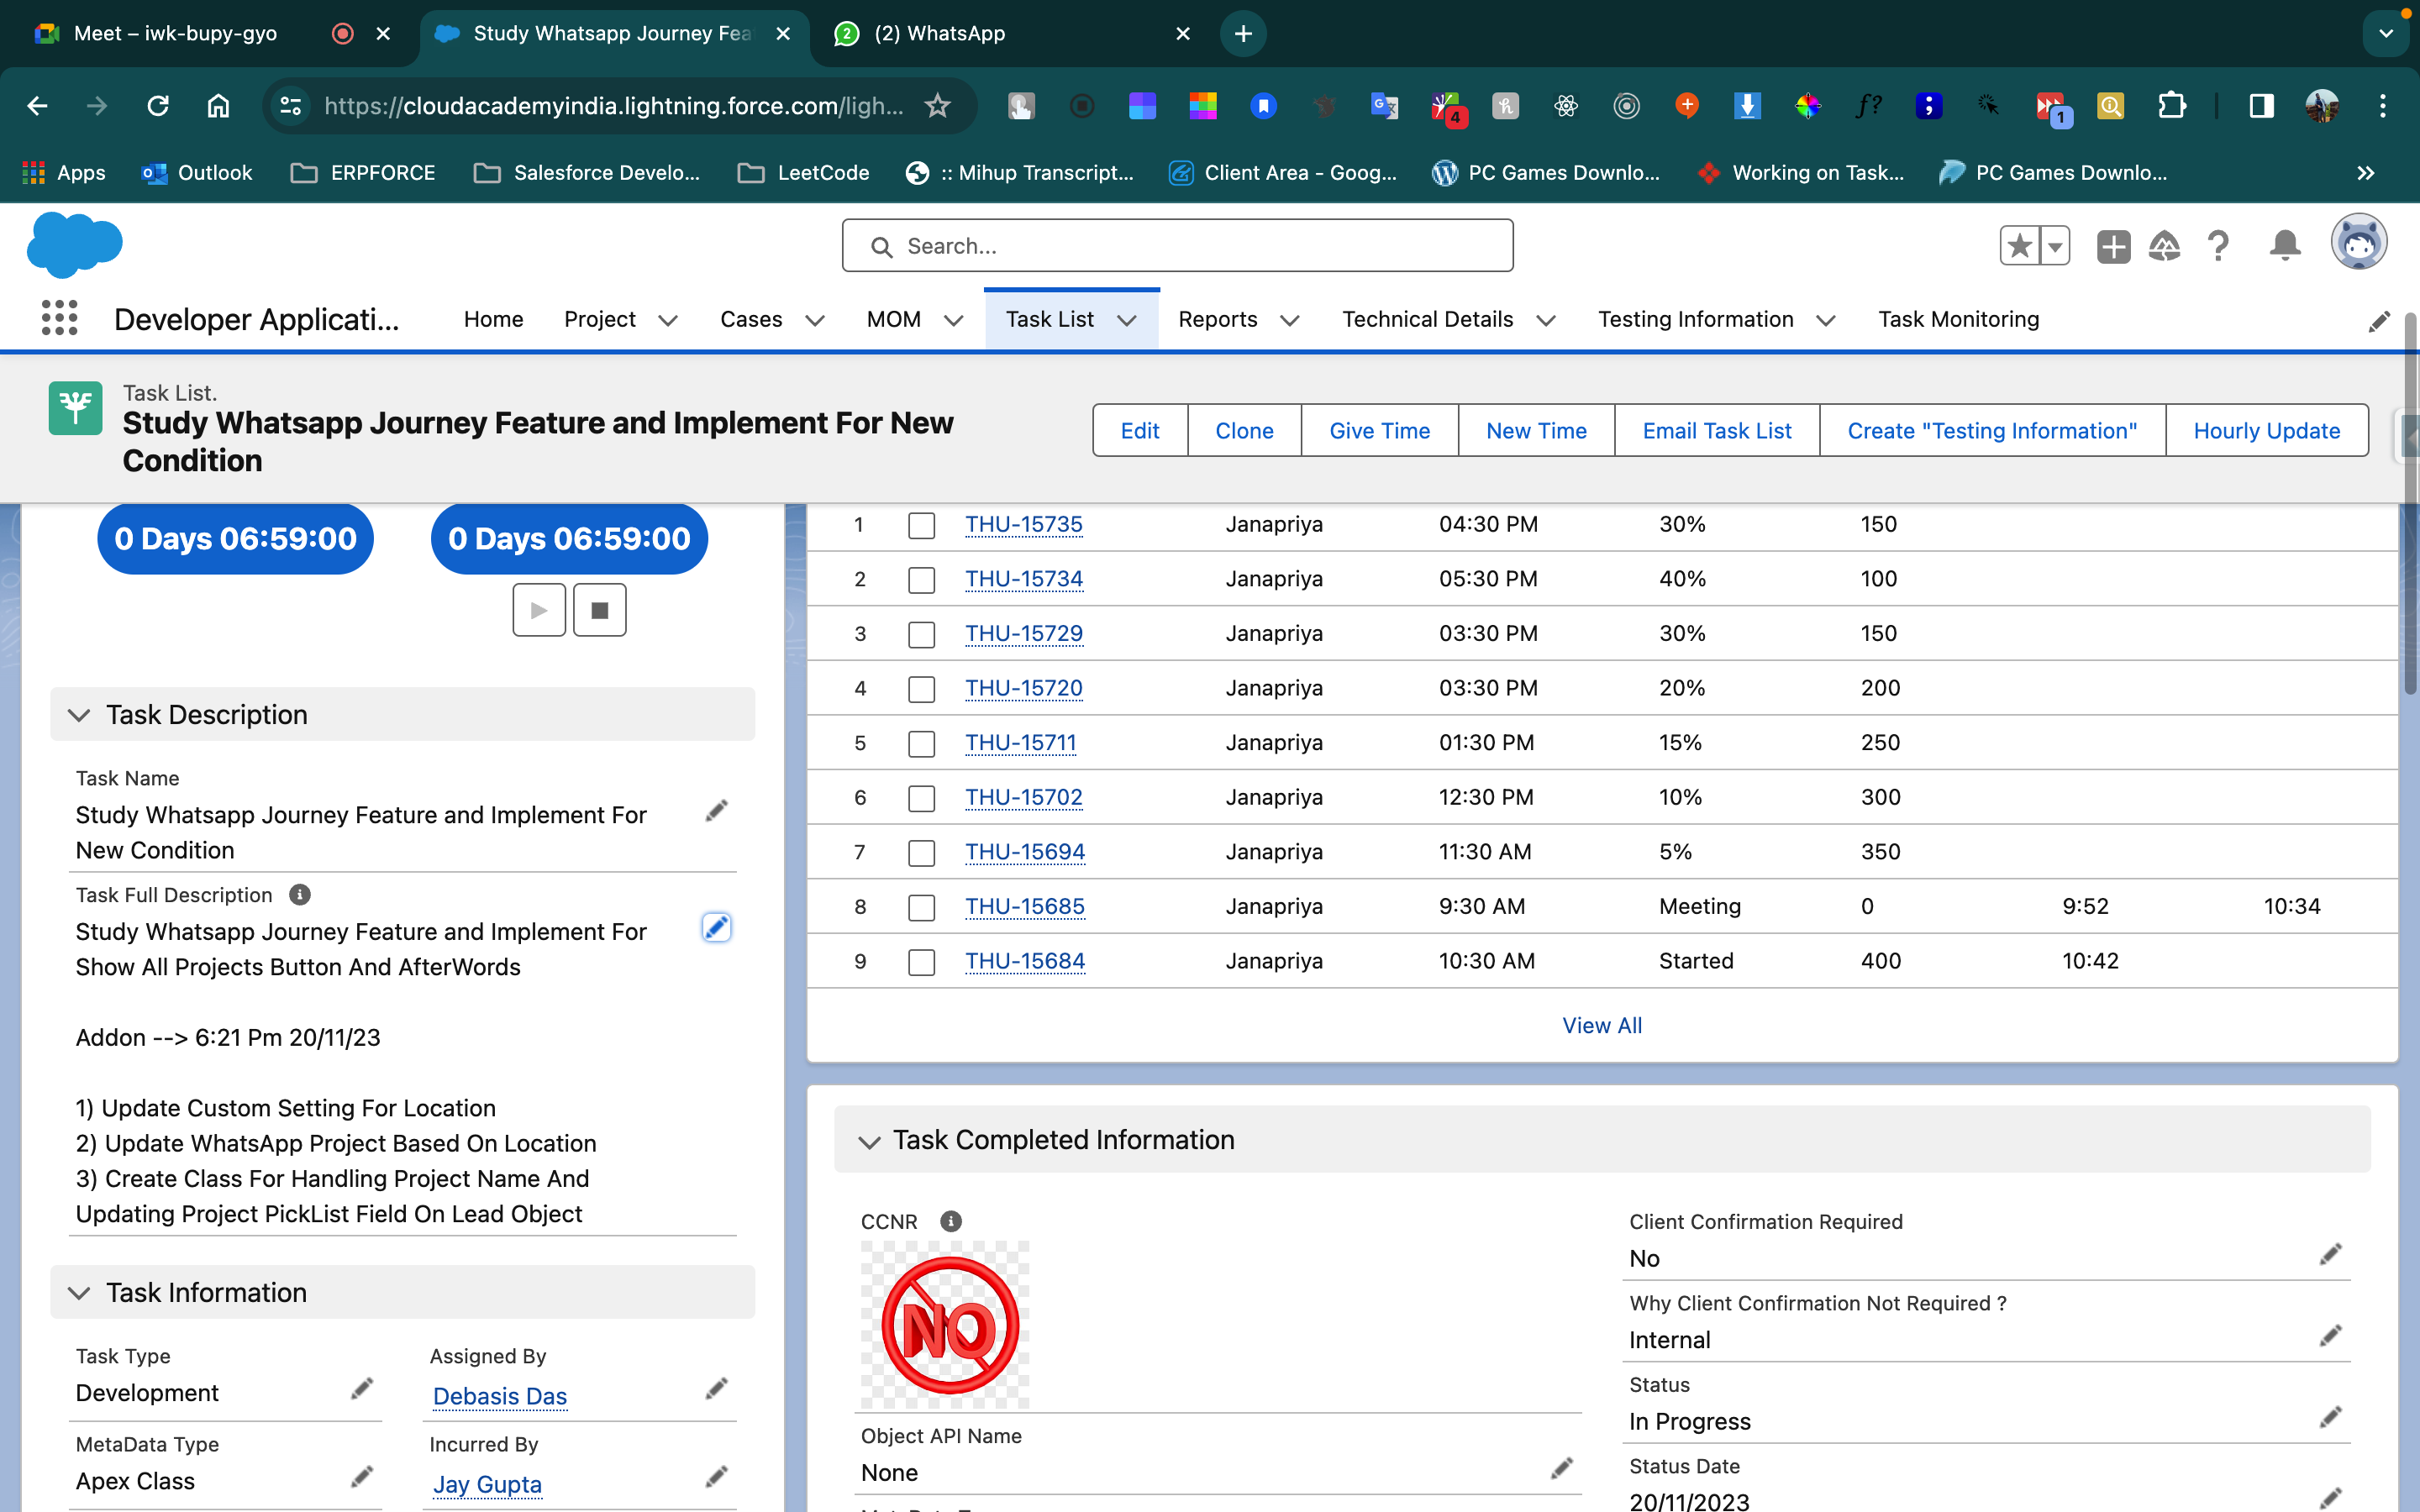Image resolution: width=2420 pixels, height=1512 pixels.
Task: Open the Trailhead guidance center icon
Action: pyautogui.click(x=2164, y=246)
